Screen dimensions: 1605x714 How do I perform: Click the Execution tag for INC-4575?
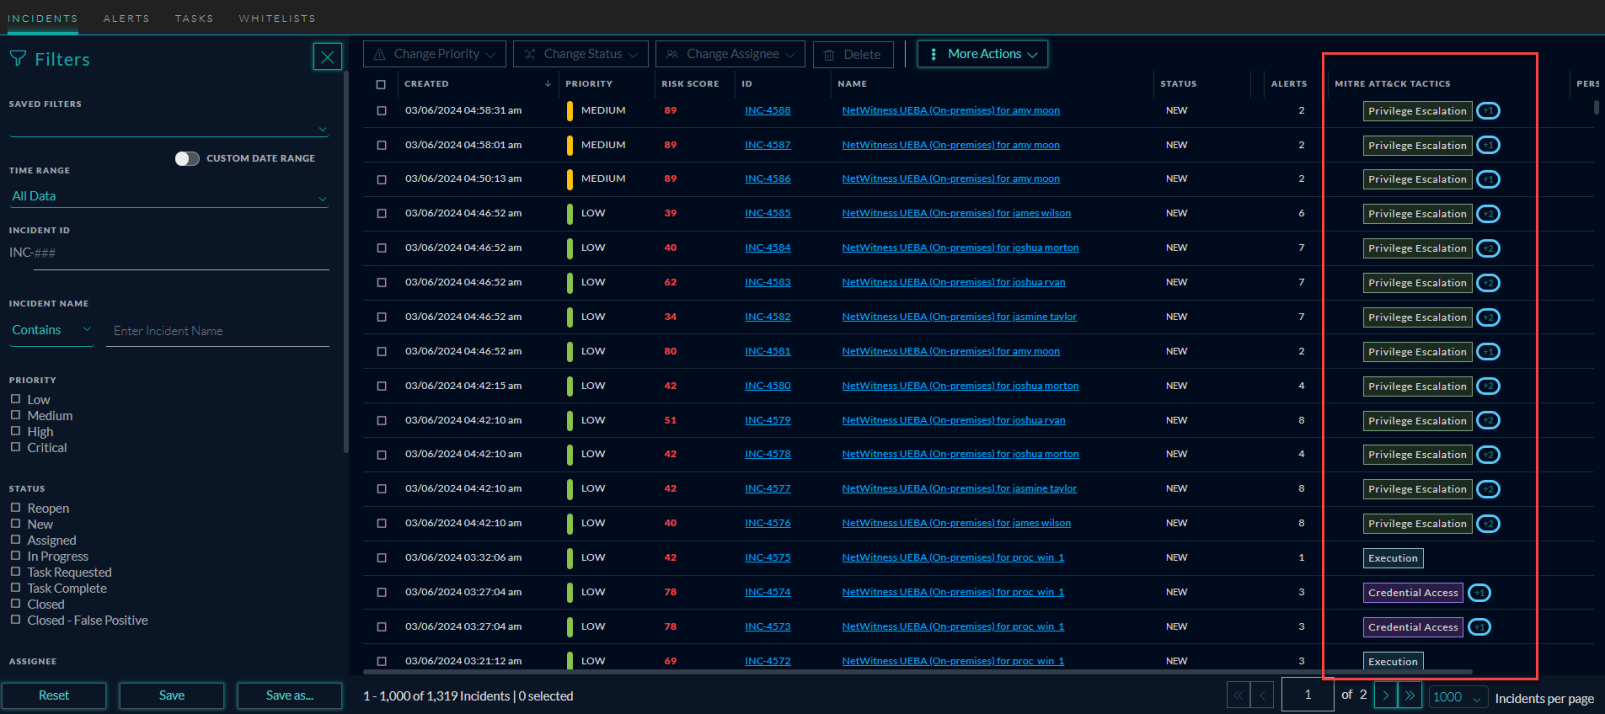point(1393,558)
